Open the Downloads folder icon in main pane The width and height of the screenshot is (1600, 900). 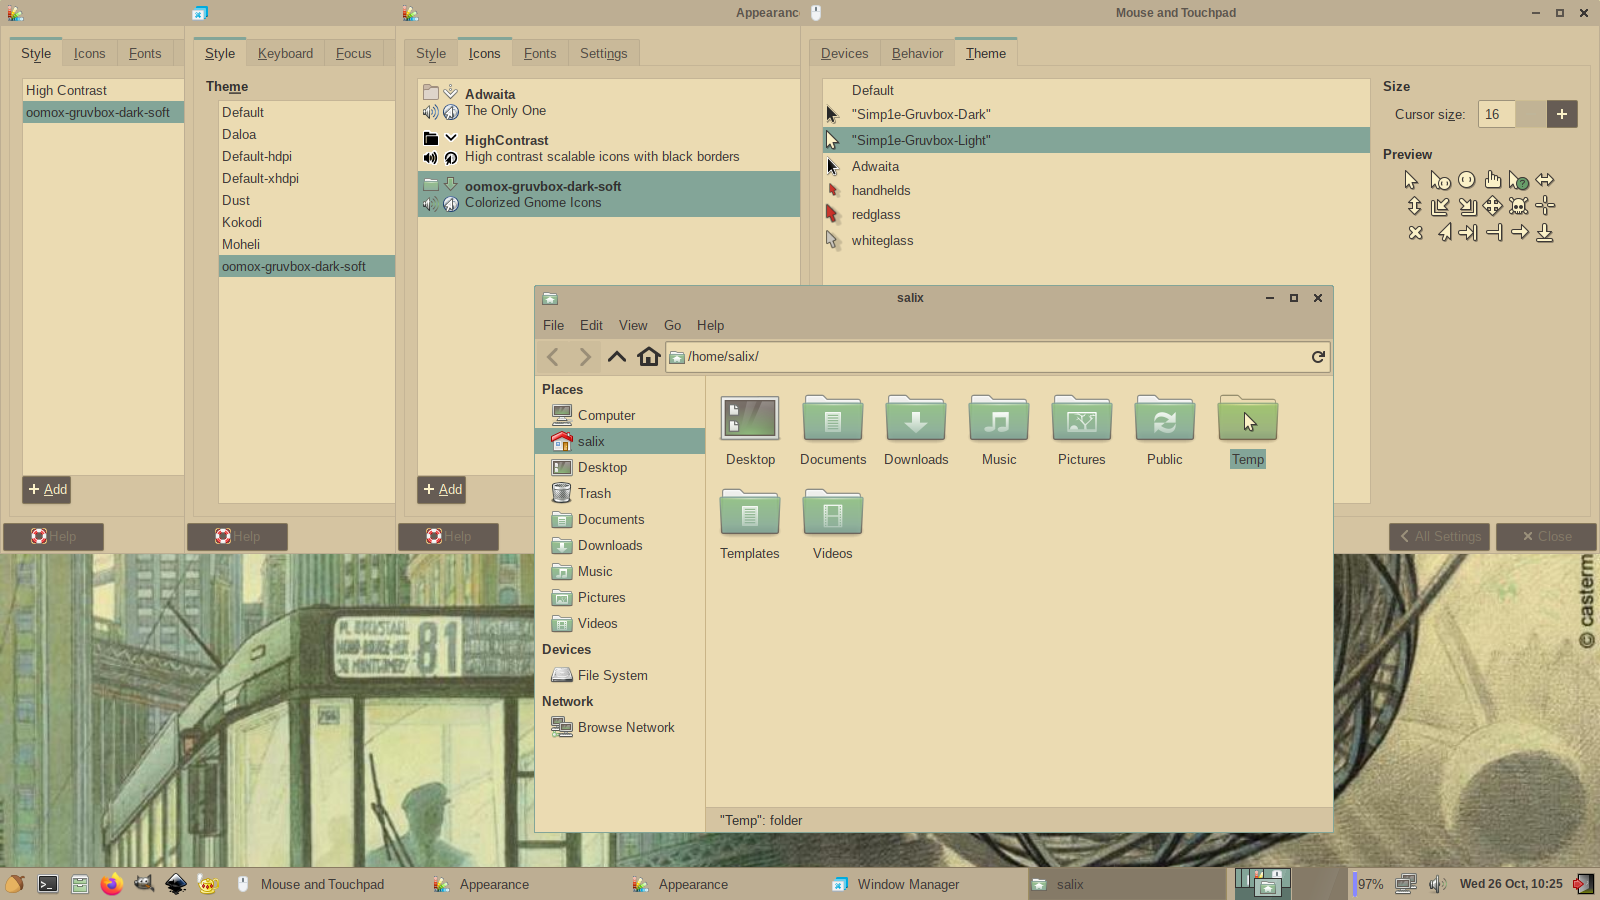click(x=915, y=419)
